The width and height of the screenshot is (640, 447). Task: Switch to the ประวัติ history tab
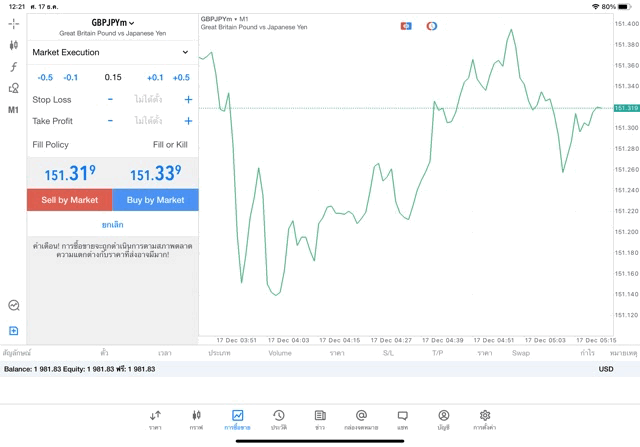[278, 419]
